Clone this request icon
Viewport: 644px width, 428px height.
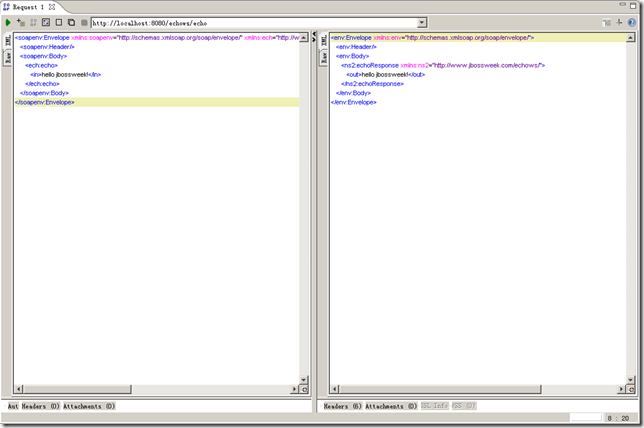coord(71,23)
